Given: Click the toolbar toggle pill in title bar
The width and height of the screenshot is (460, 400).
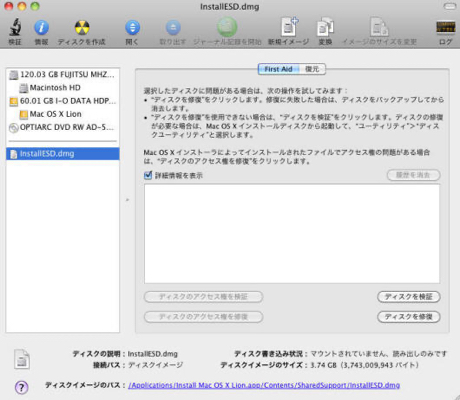Looking at the screenshot, I should (x=450, y=6).
